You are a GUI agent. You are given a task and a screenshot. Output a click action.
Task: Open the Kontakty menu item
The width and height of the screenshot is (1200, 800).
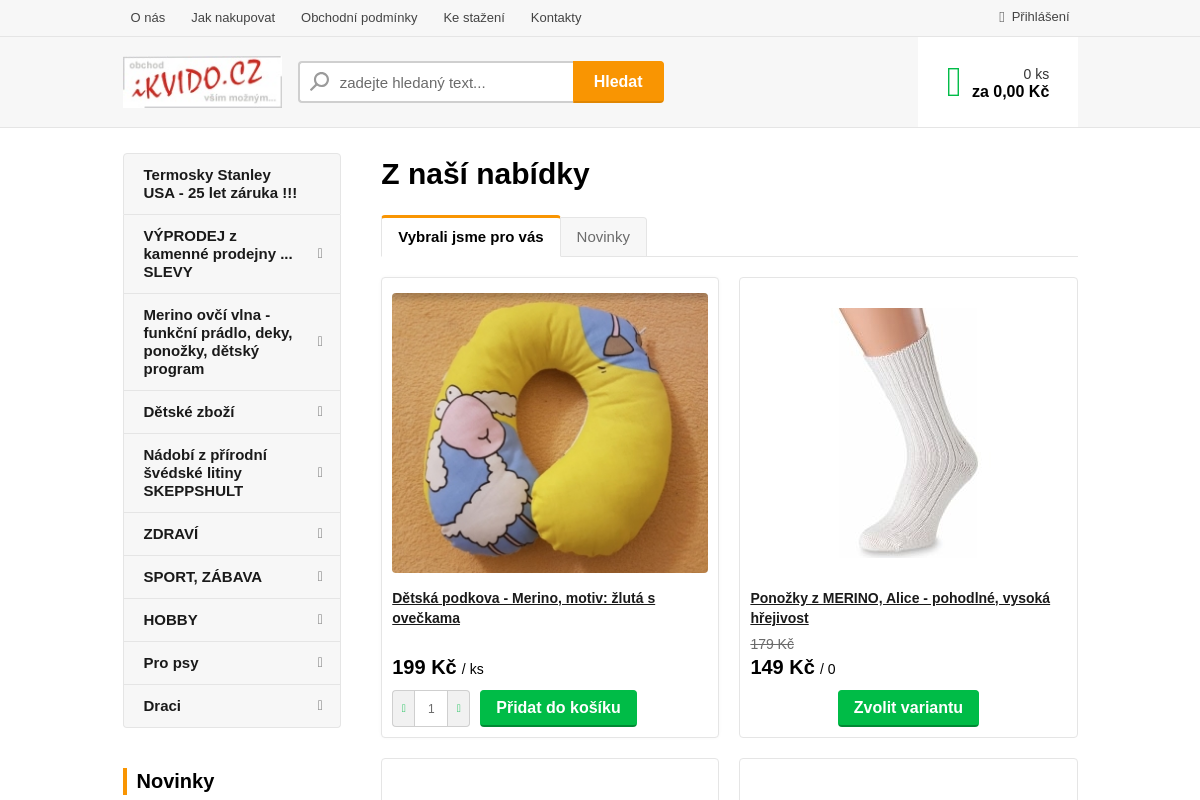(x=556, y=17)
